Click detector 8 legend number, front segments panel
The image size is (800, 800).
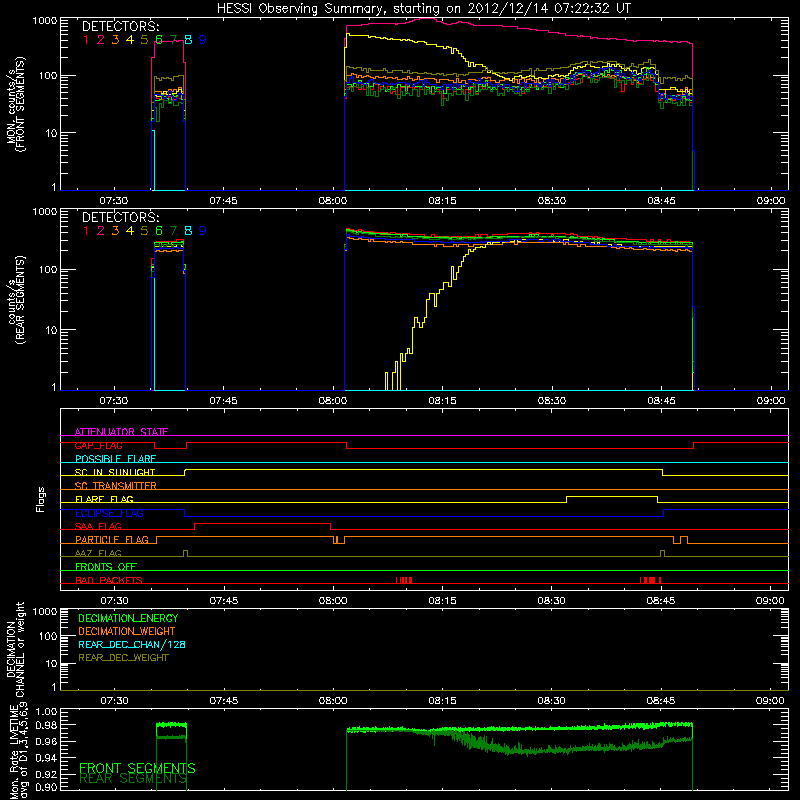(x=188, y=40)
